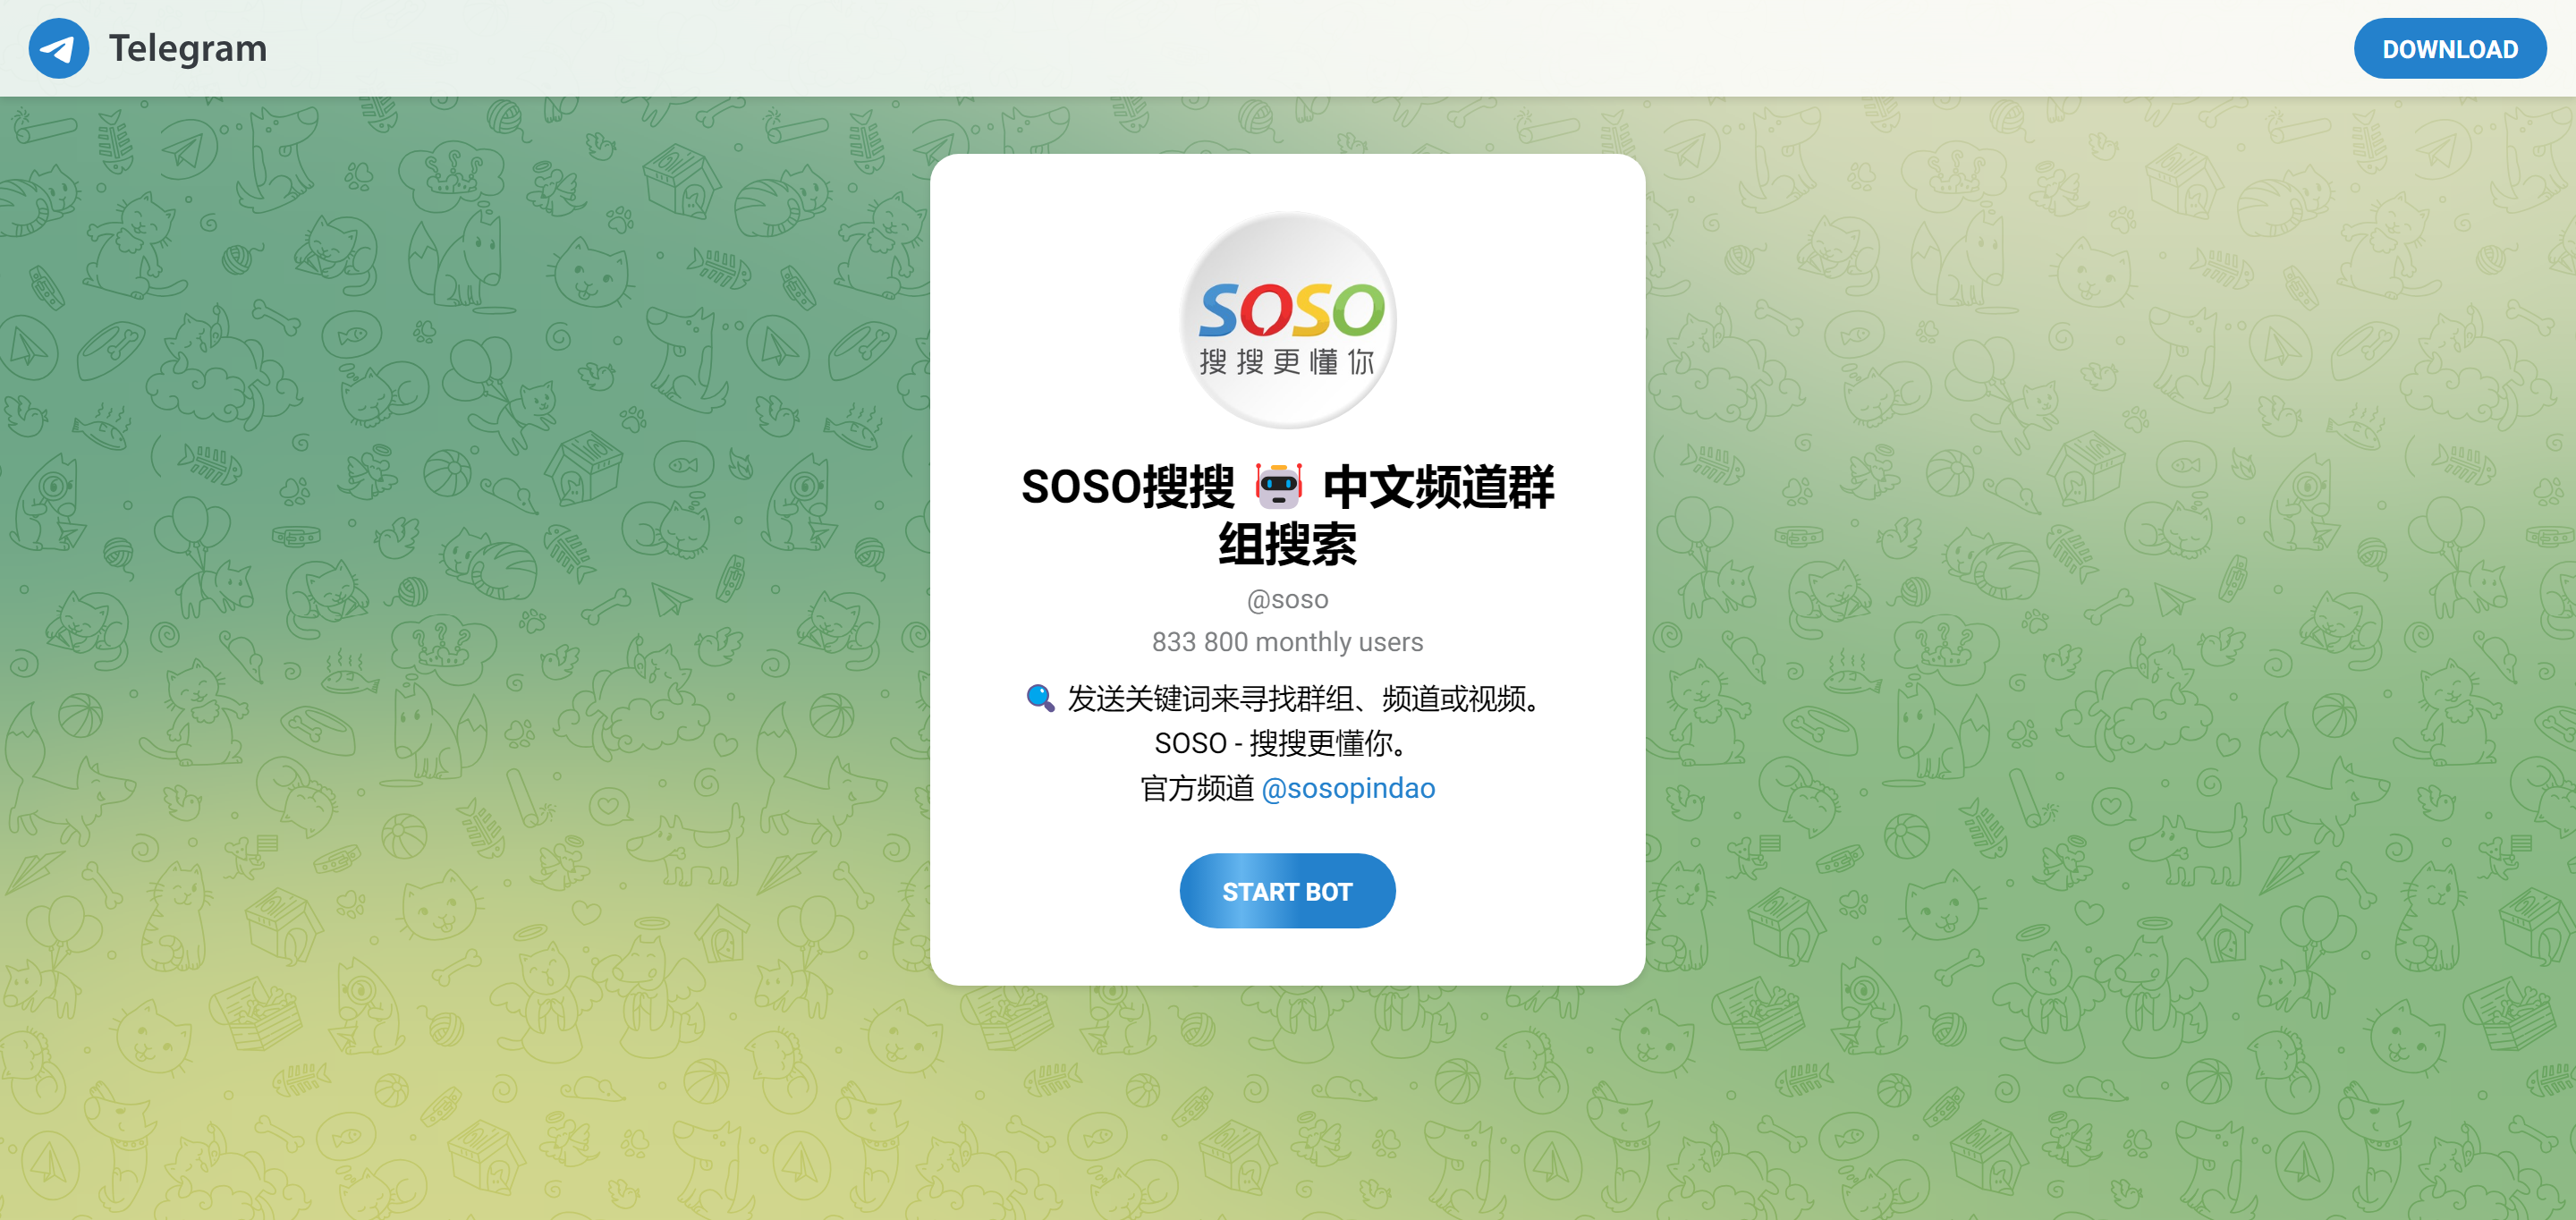
Task: Open the @sosopindao channel link
Action: point(1348,788)
